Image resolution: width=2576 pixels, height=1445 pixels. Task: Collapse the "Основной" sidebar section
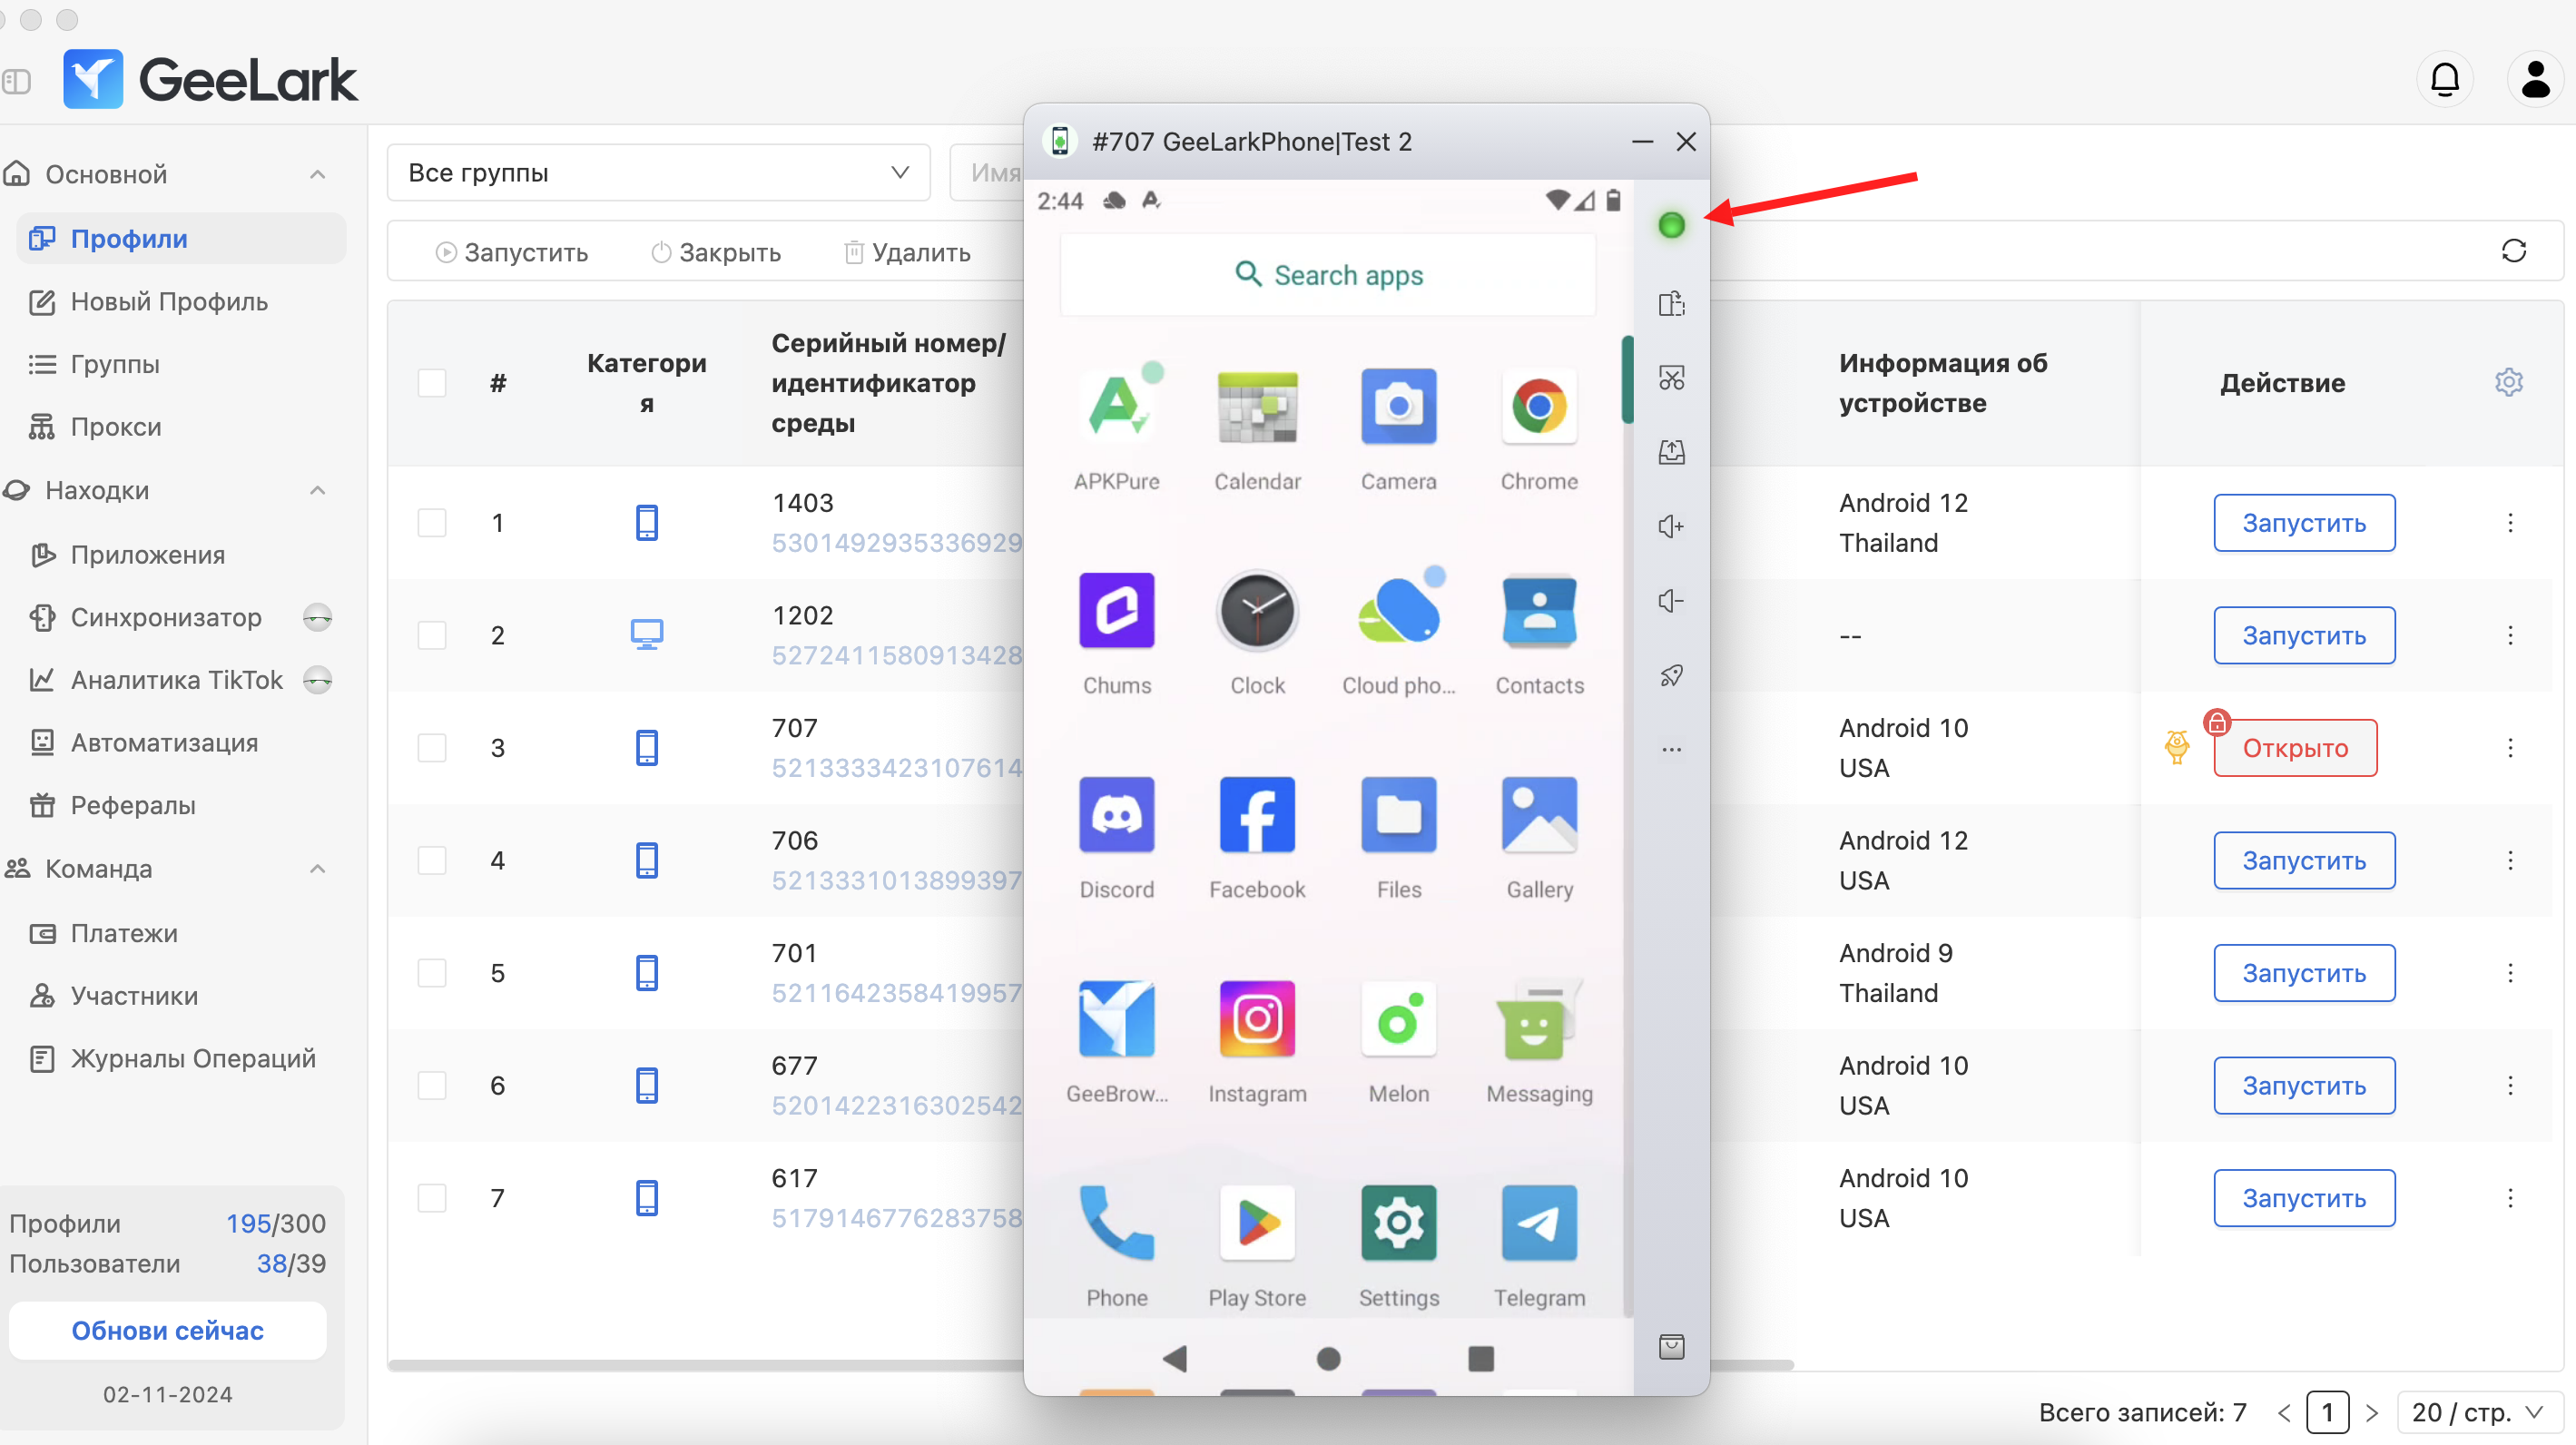(x=318, y=174)
